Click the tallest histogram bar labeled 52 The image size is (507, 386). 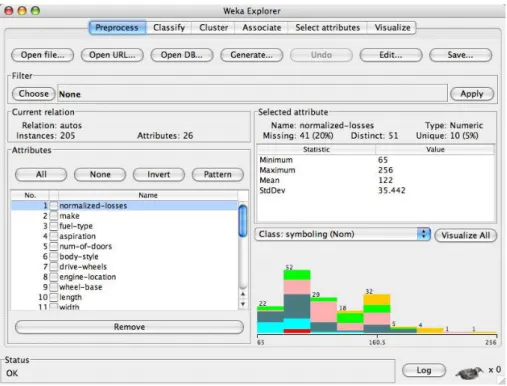click(297, 302)
